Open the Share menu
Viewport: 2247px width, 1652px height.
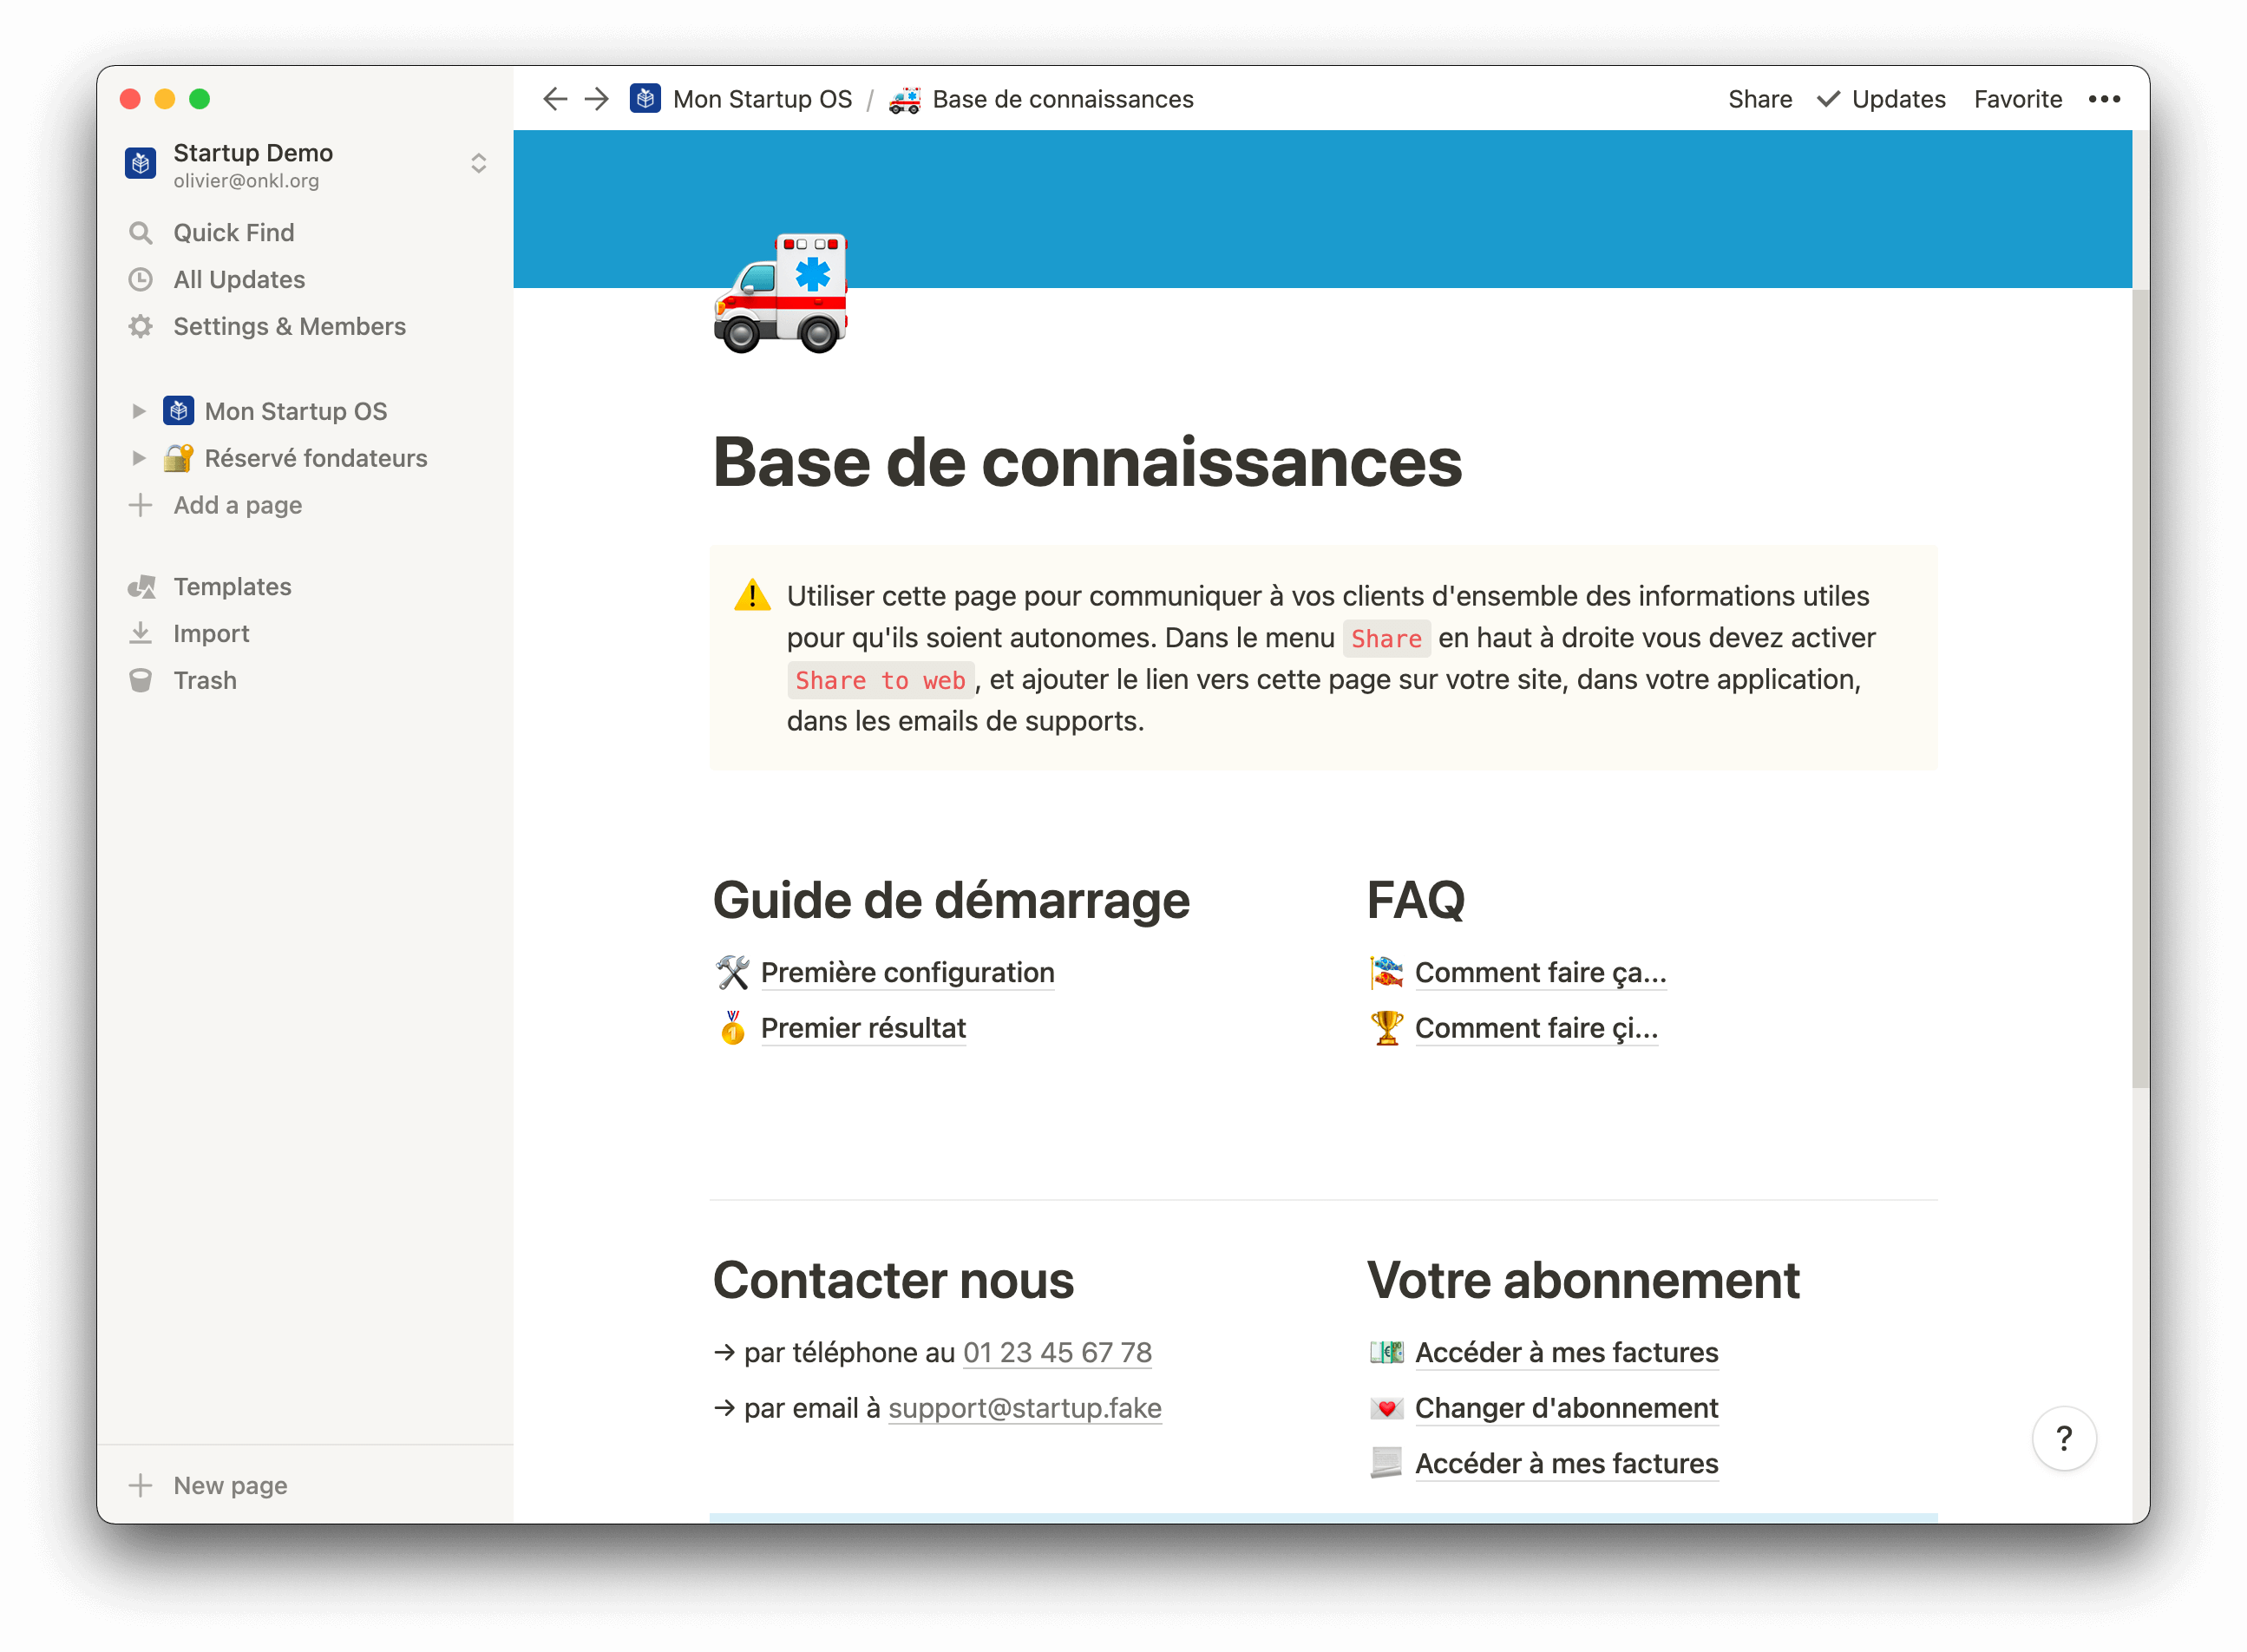point(1759,99)
